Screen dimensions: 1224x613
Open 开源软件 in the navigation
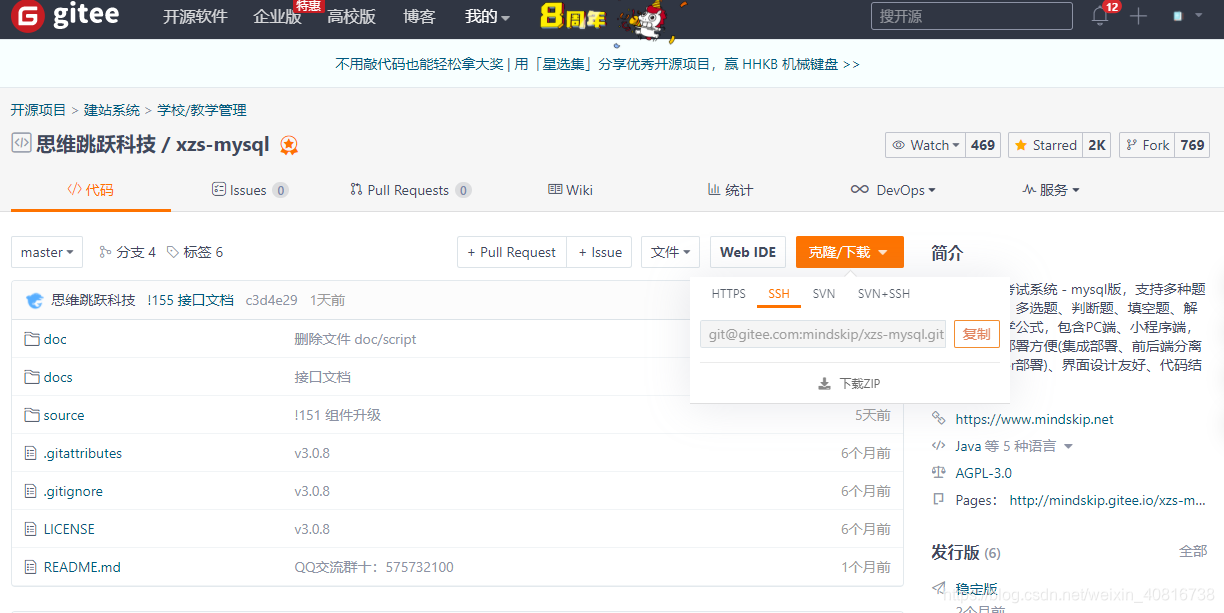[x=195, y=17]
